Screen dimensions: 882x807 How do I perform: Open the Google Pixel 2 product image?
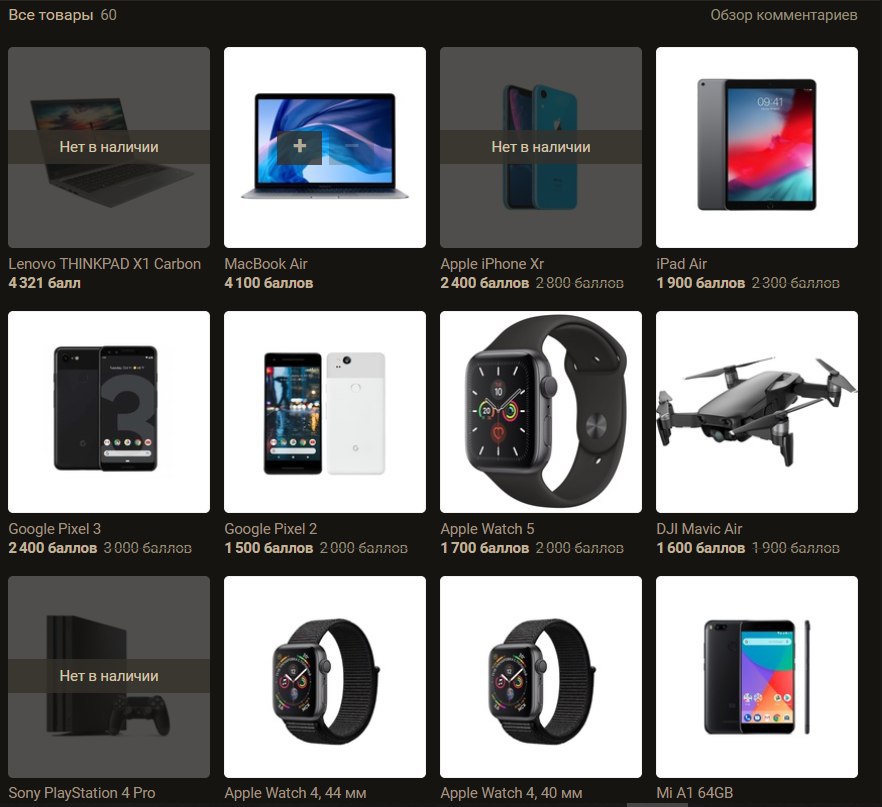(x=325, y=412)
